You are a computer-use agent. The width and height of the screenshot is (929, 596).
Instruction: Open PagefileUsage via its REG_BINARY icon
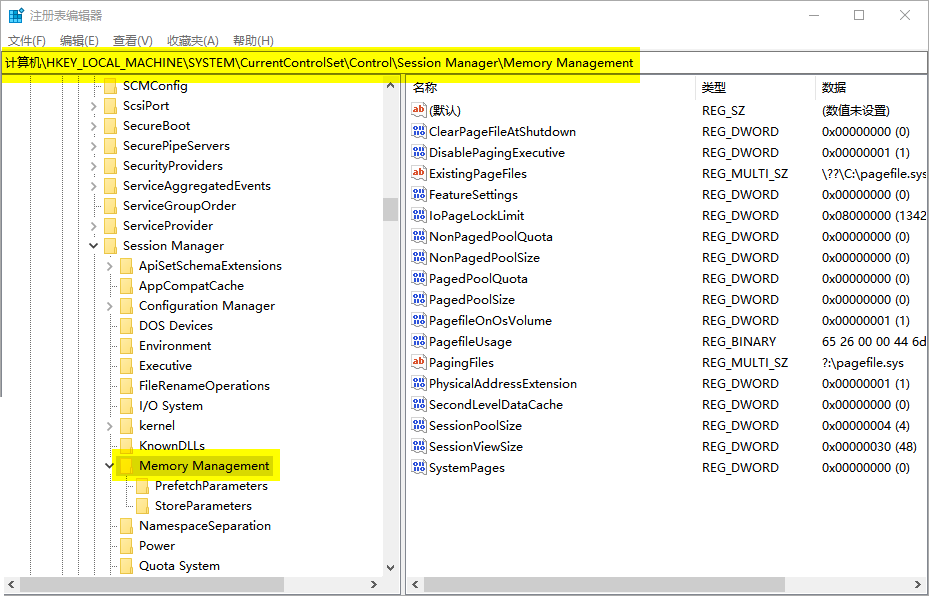(421, 341)
